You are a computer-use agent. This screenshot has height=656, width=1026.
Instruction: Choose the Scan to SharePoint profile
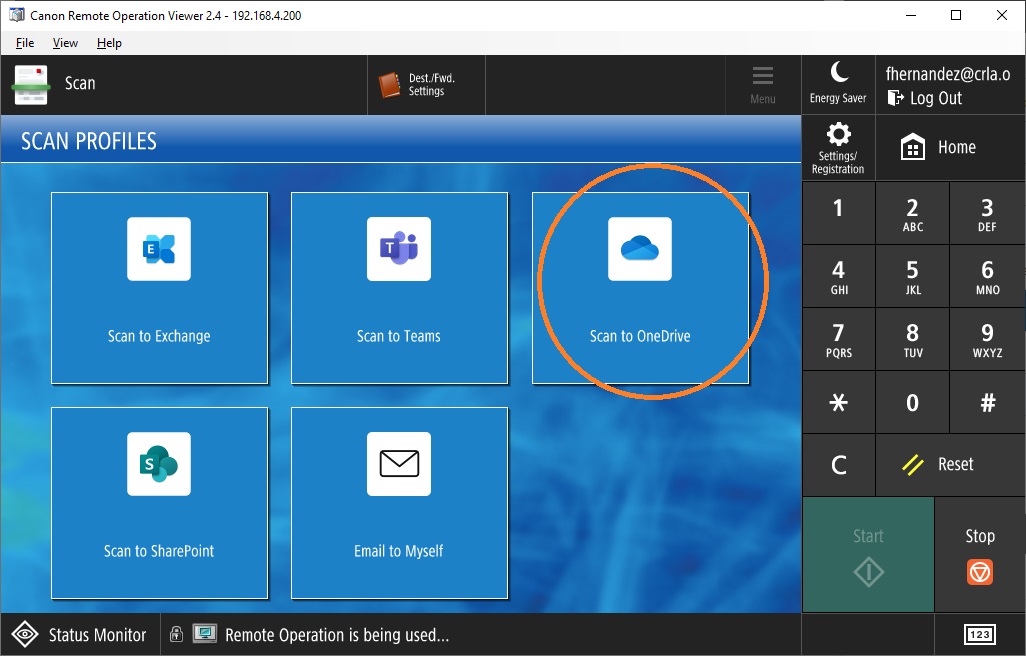click(x=160, y=503)
